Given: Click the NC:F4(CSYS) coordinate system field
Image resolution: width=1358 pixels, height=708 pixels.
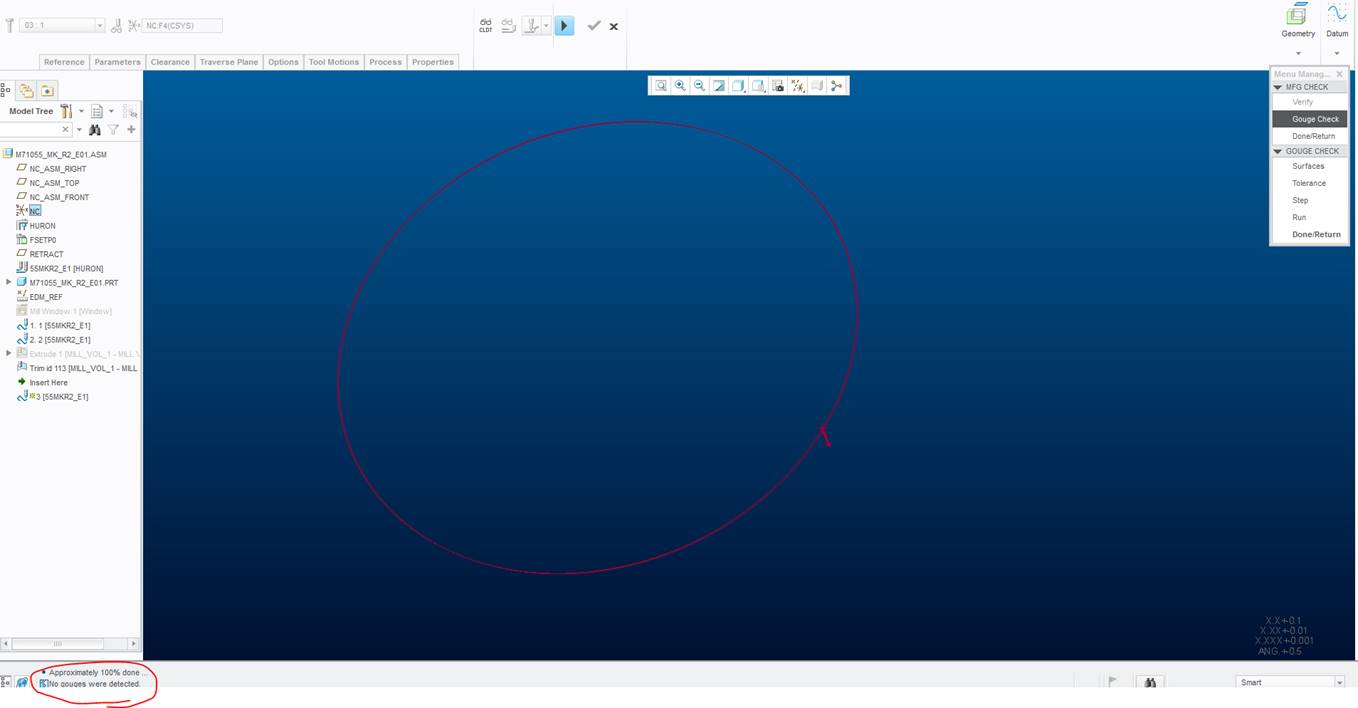Looking at the screenshot, I should click(183, 25).
